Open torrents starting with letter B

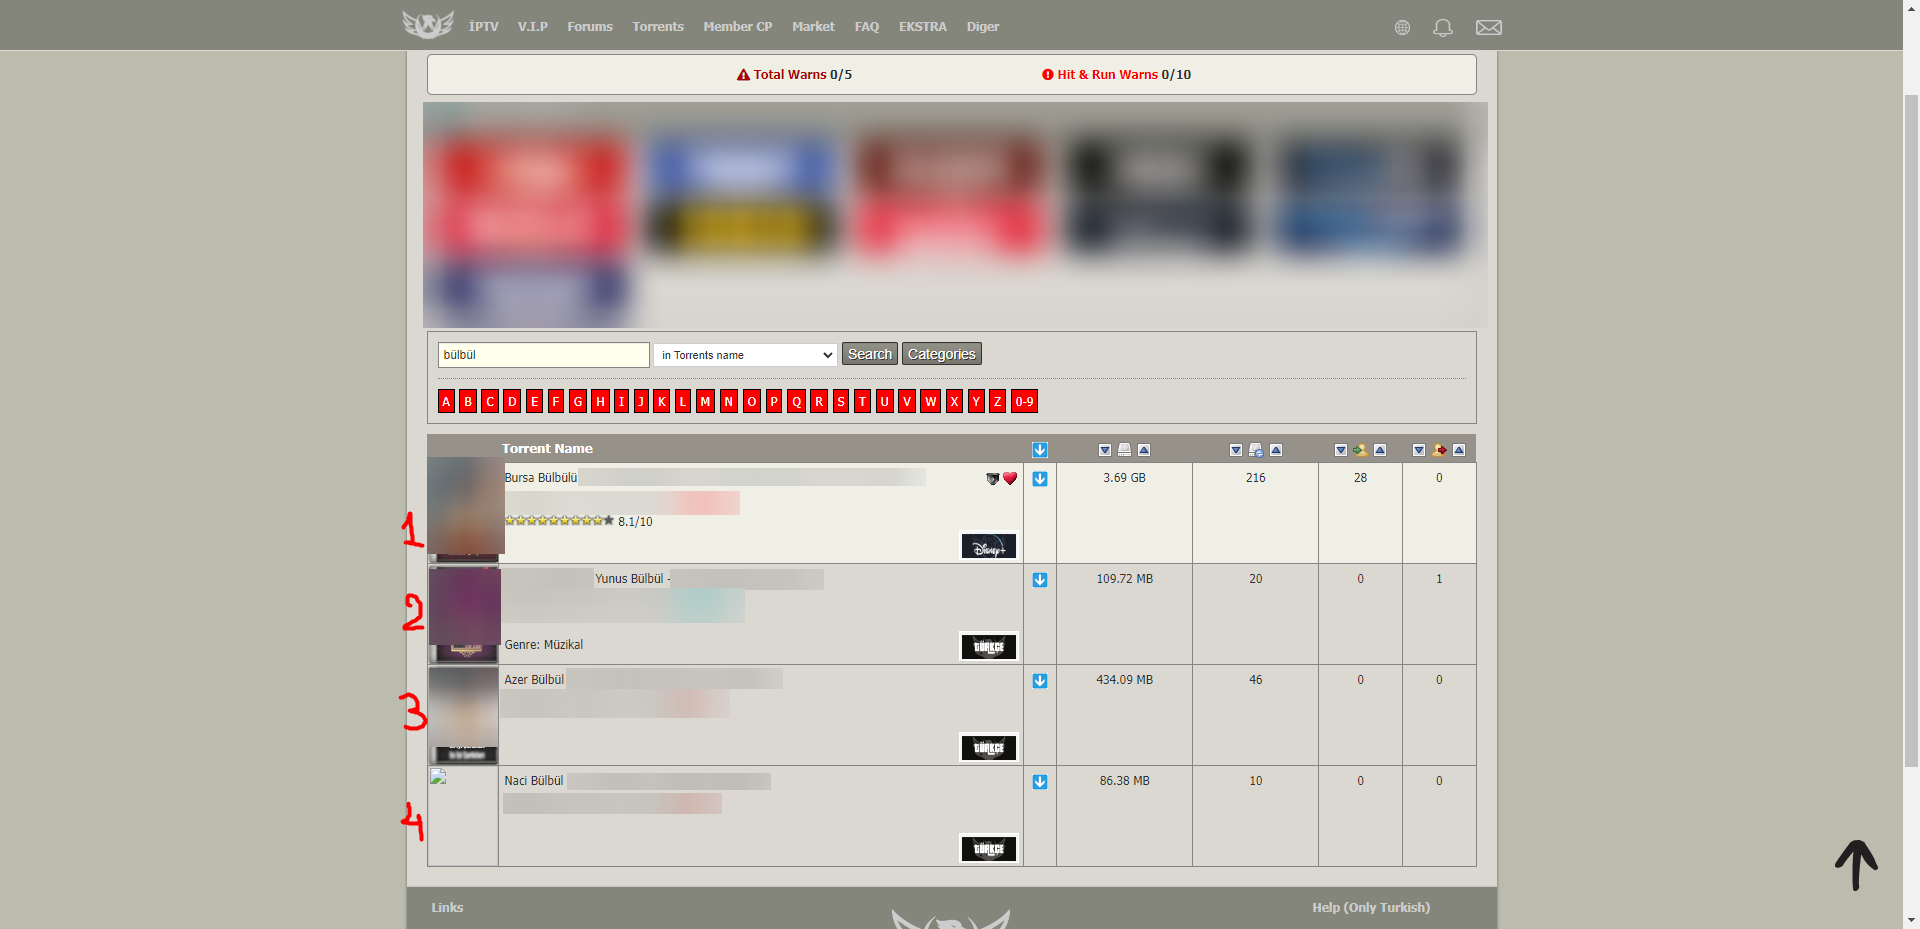(x=467, y=401)
